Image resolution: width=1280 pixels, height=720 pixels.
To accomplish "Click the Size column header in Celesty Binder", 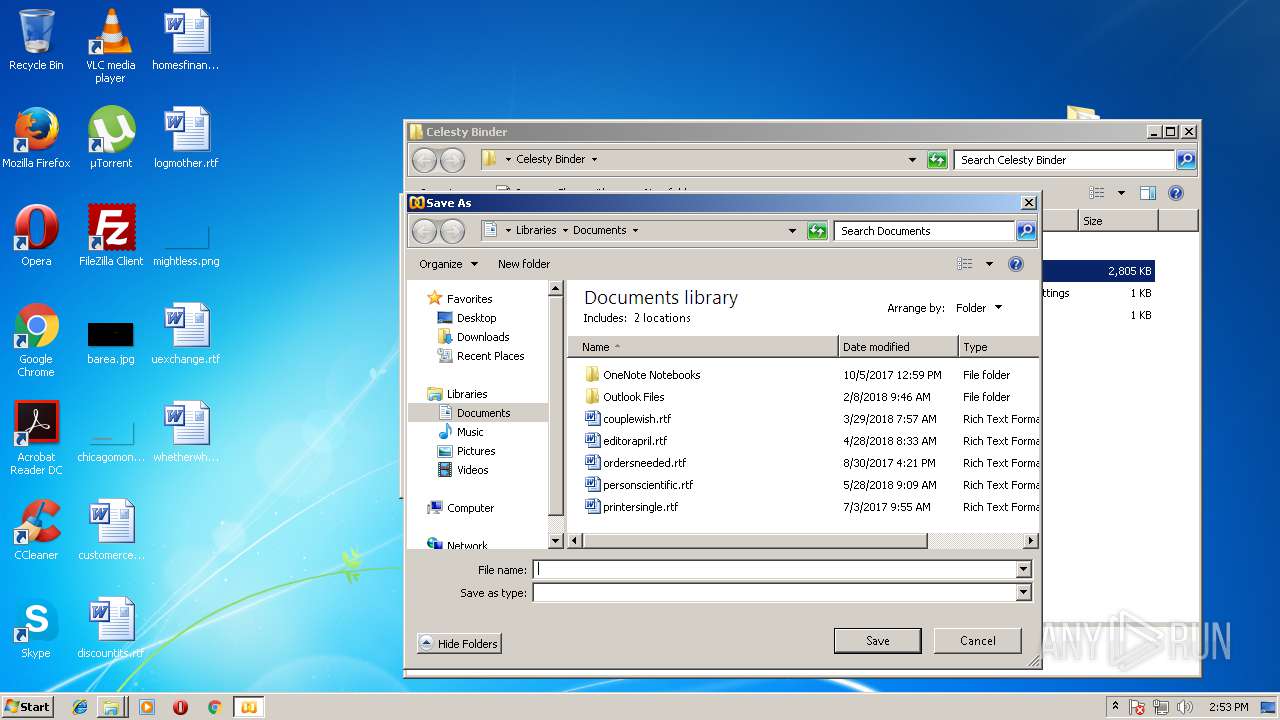I will pos(1118,221).
